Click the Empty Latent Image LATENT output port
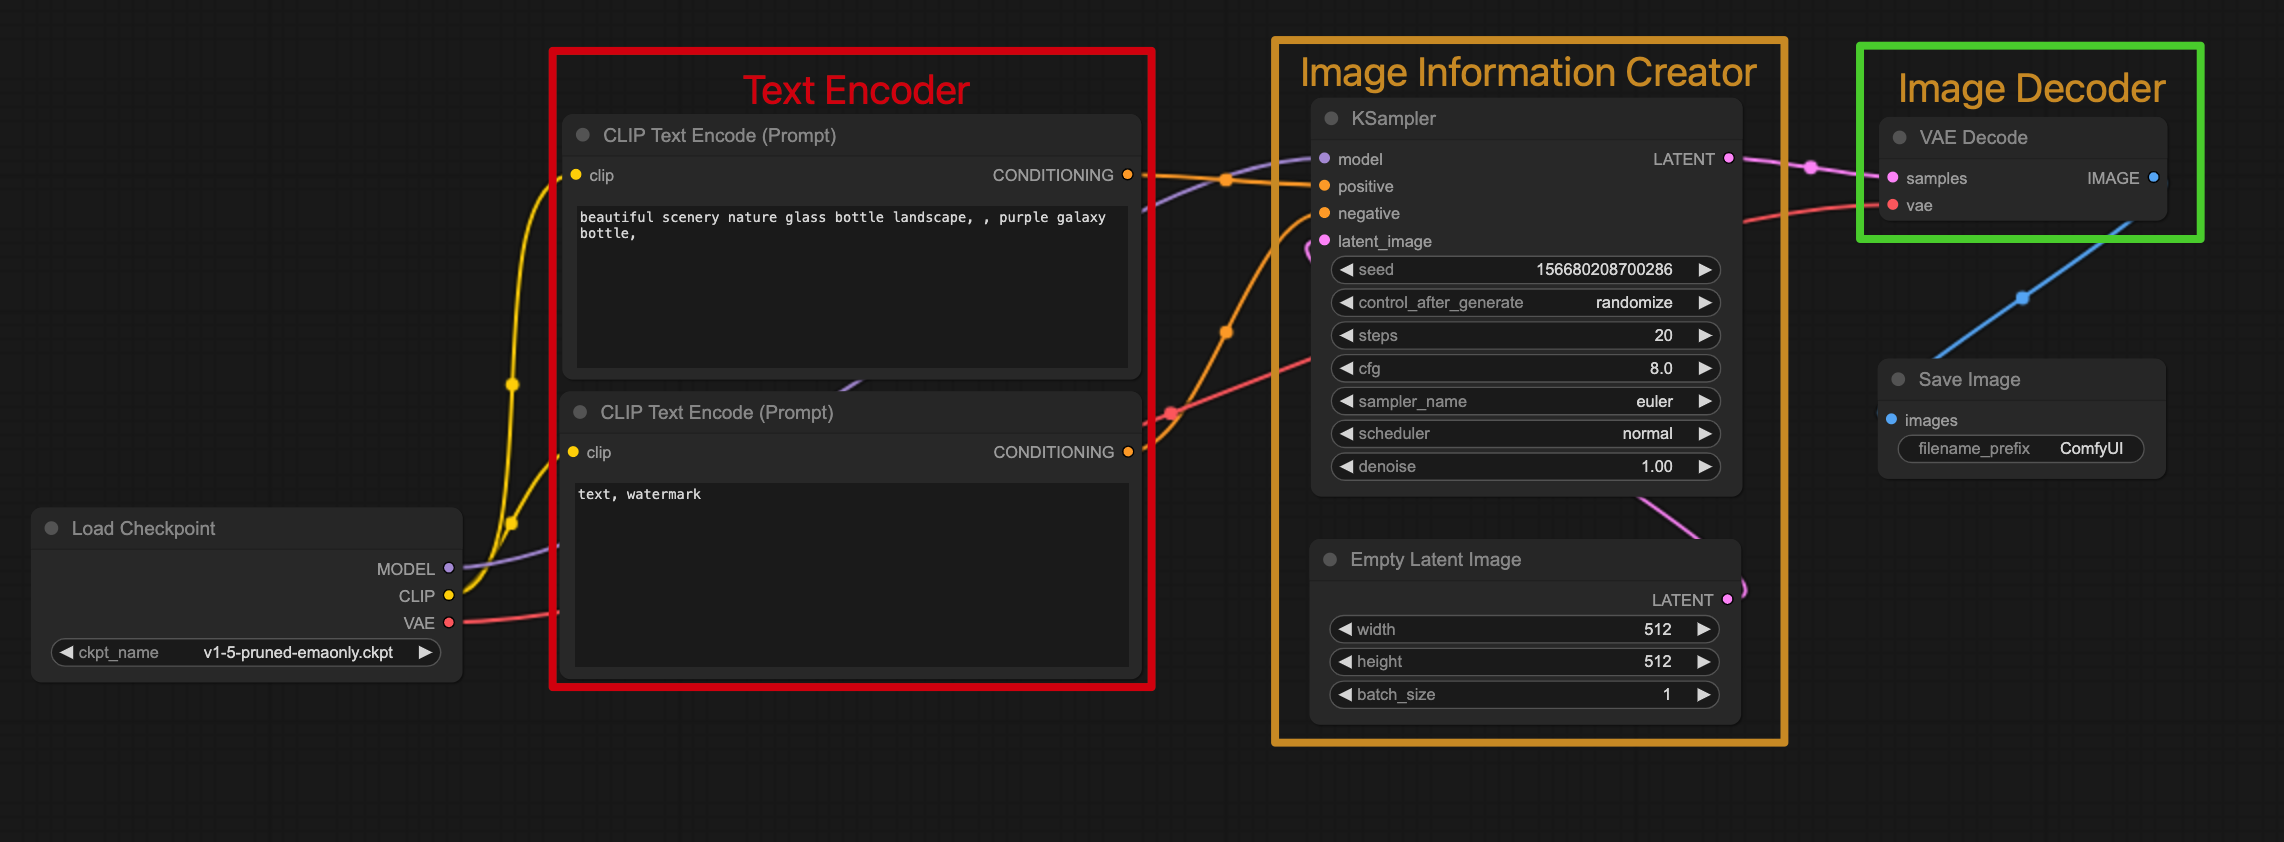 pos(1727,599)
